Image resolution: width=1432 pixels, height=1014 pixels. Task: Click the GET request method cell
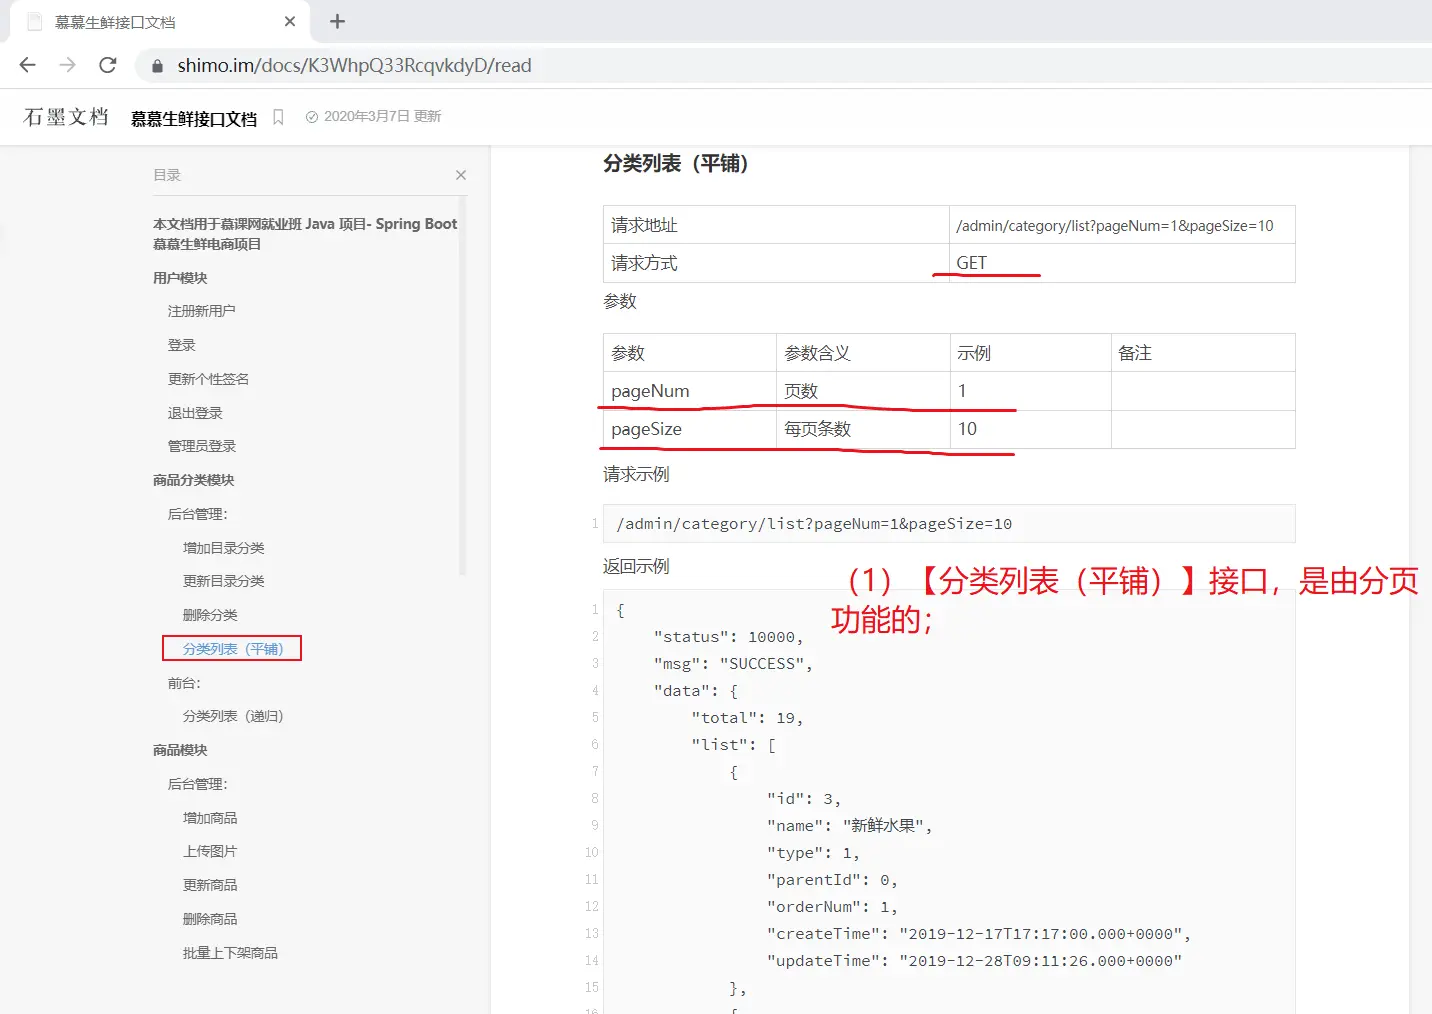coord(1122,263)
